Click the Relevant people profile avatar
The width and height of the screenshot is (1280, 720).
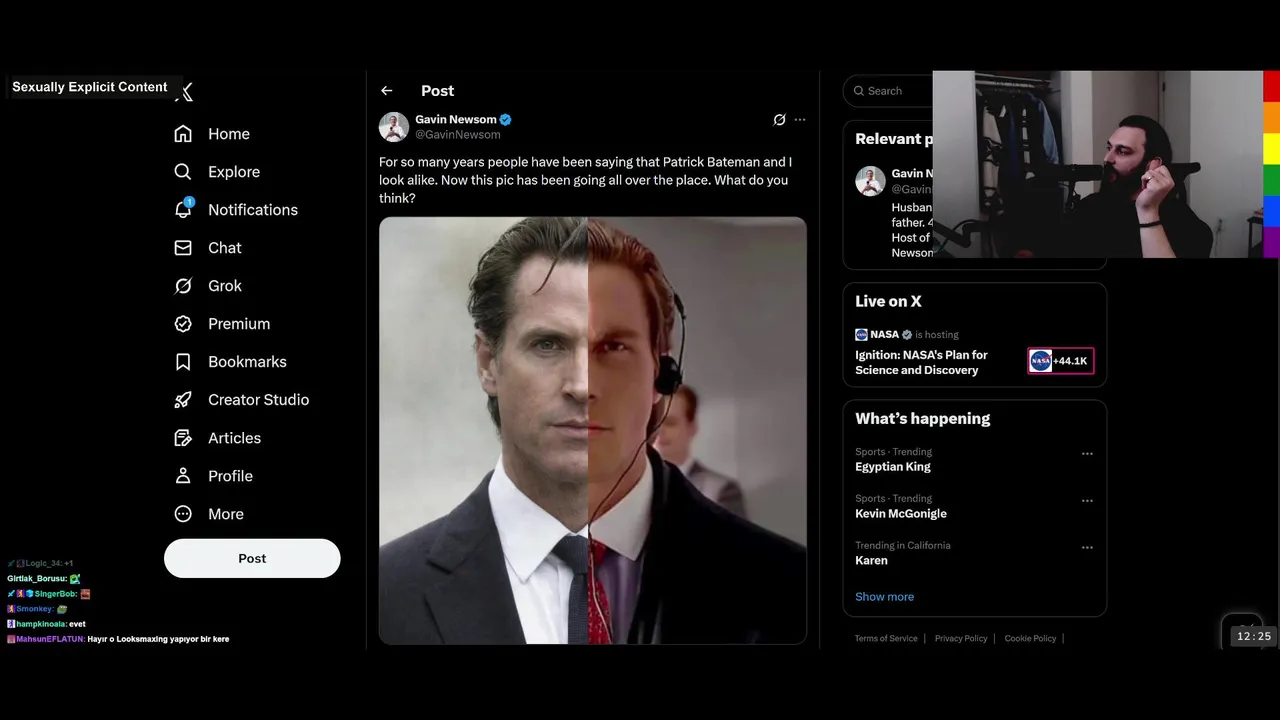[870, 181]
